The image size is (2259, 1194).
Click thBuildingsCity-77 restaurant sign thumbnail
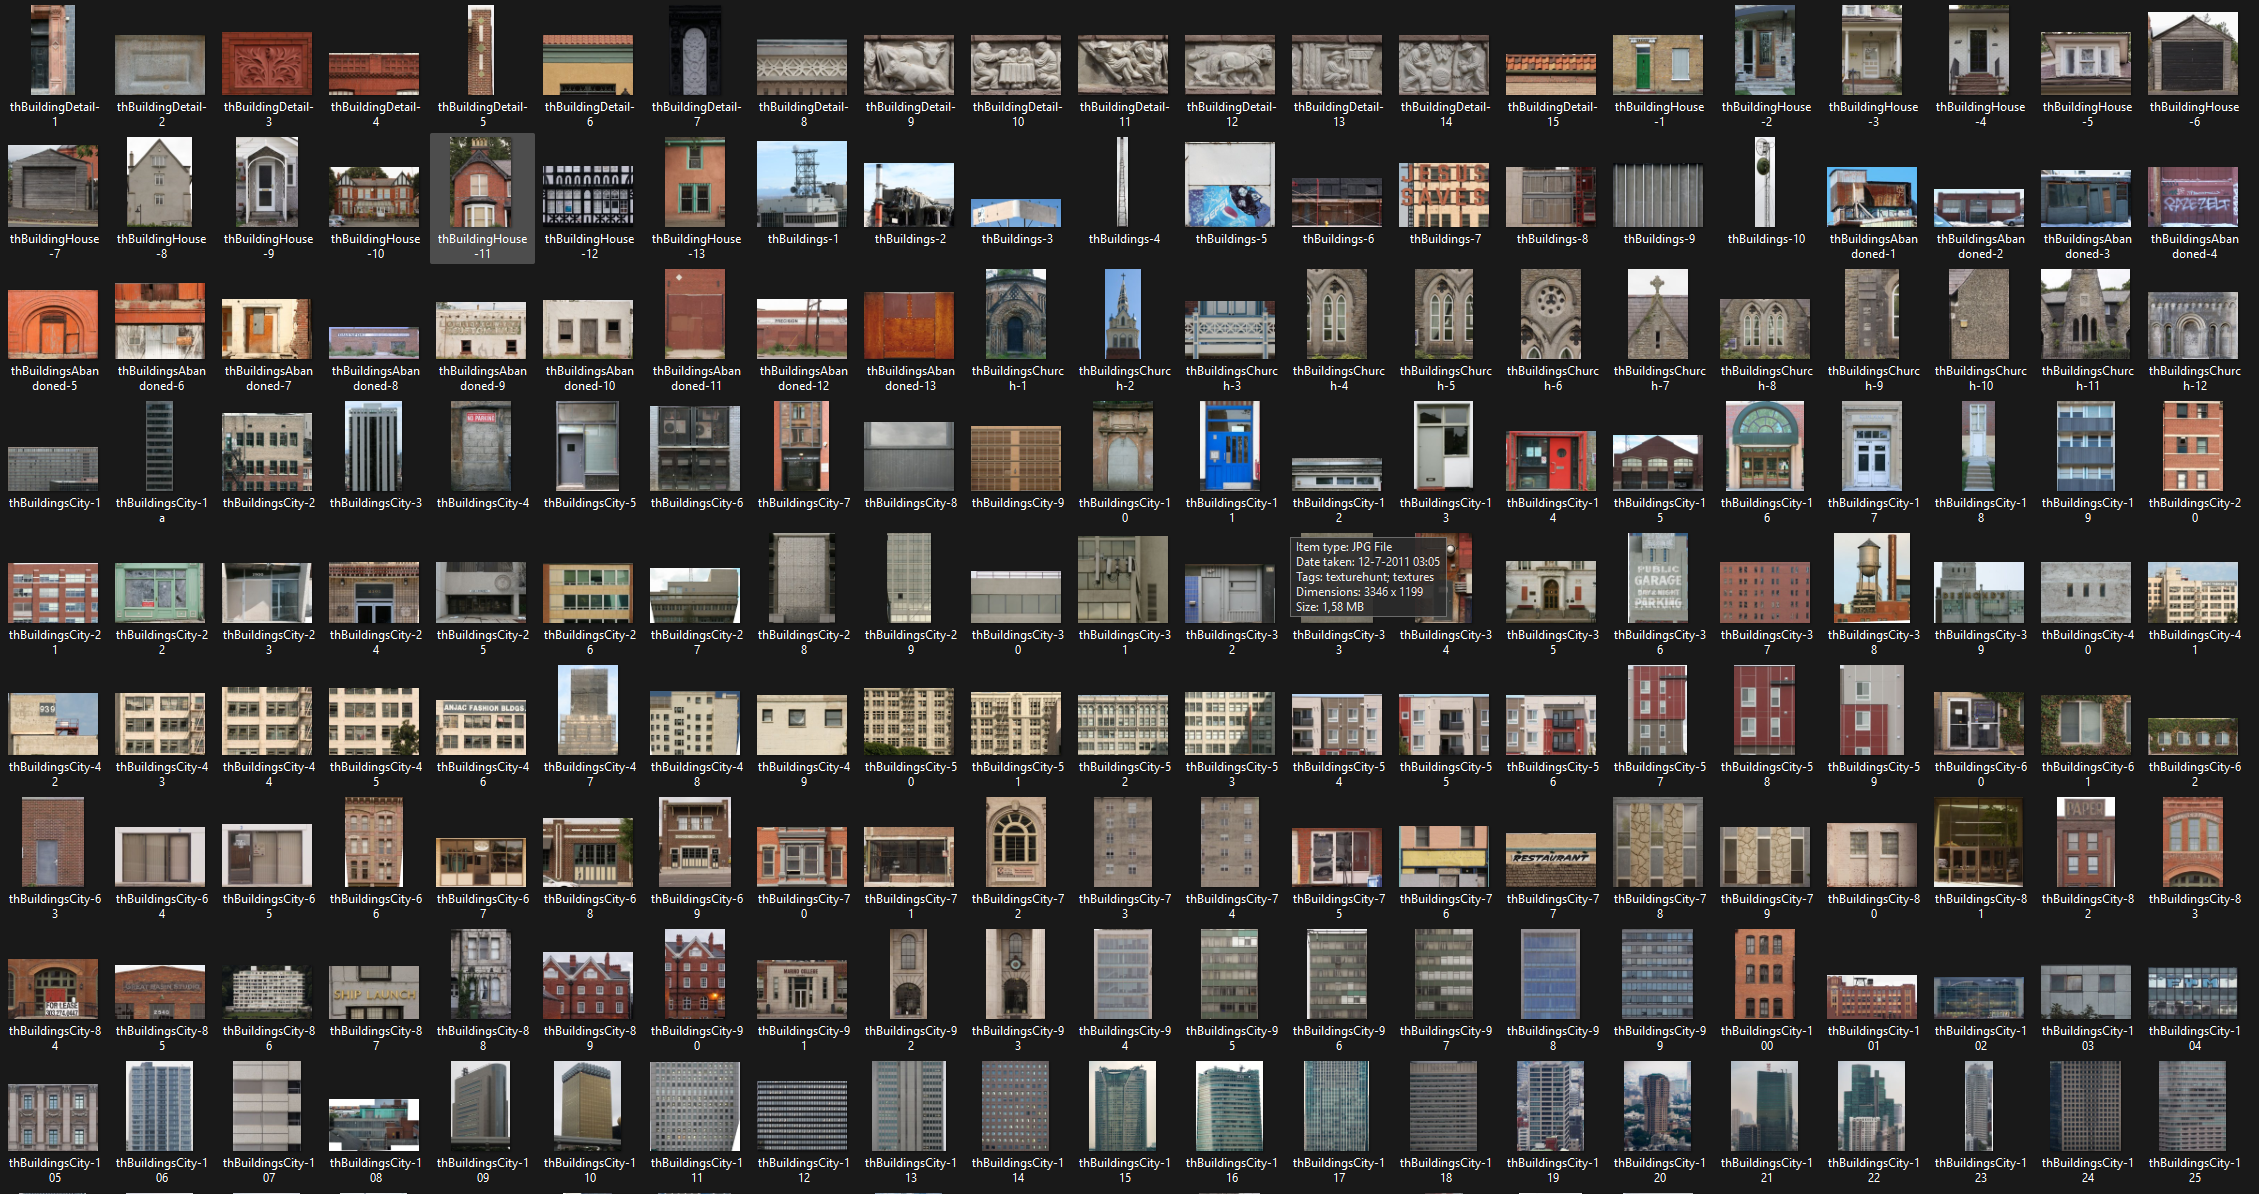tap(1551, 859)
